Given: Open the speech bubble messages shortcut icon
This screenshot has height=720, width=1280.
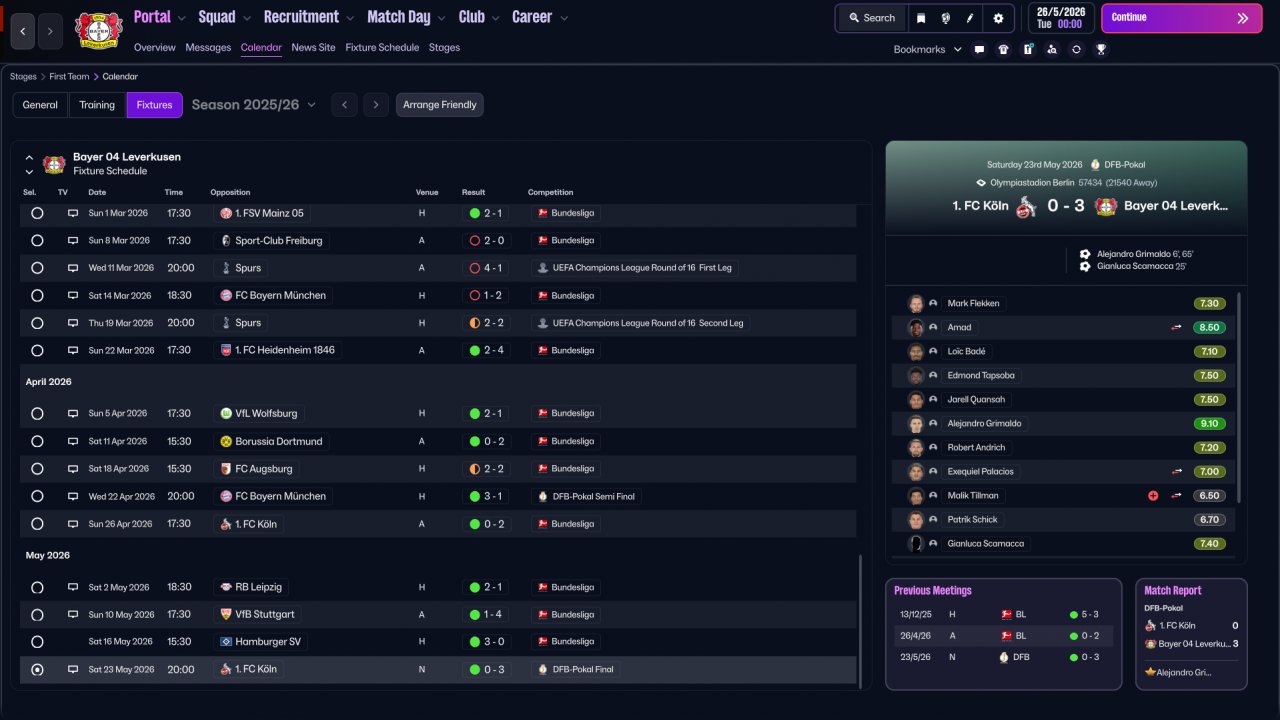Looking at the screenshot, I should pyautogui.click(x=979, y=49).
